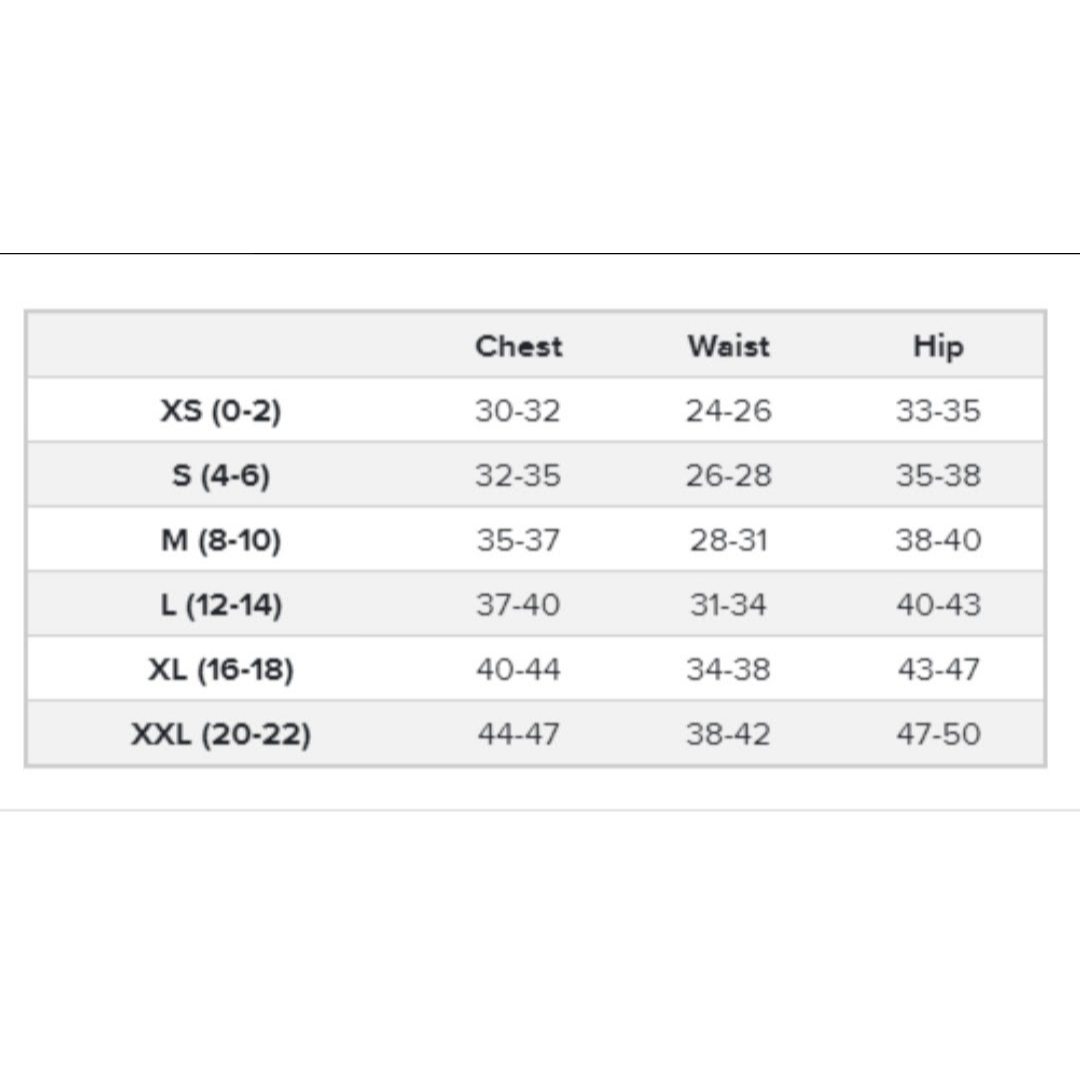Click the 30-32 chest measurement cell

coord(518,411)
